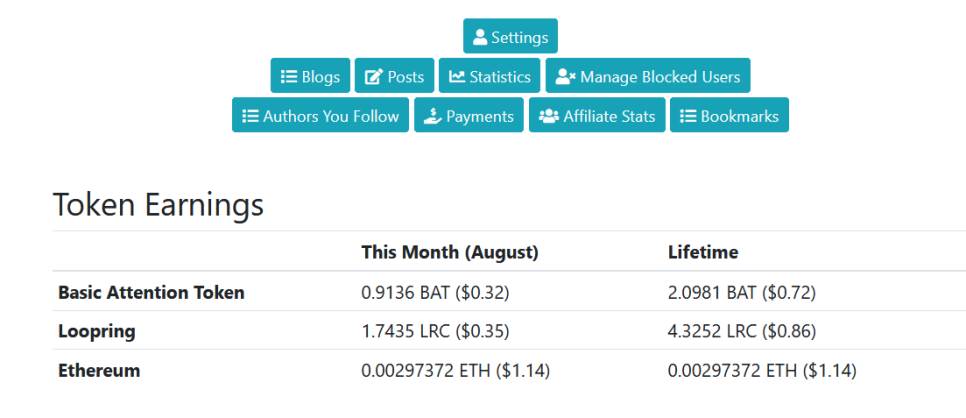Open Manage Blocked Users

tap(648, 76)
